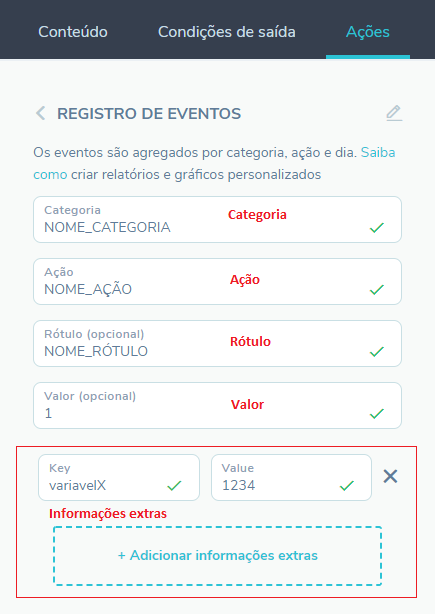Switch to the Conteúdo tab
This screenshot has width=435, height=614.
[x=73, y=32]
